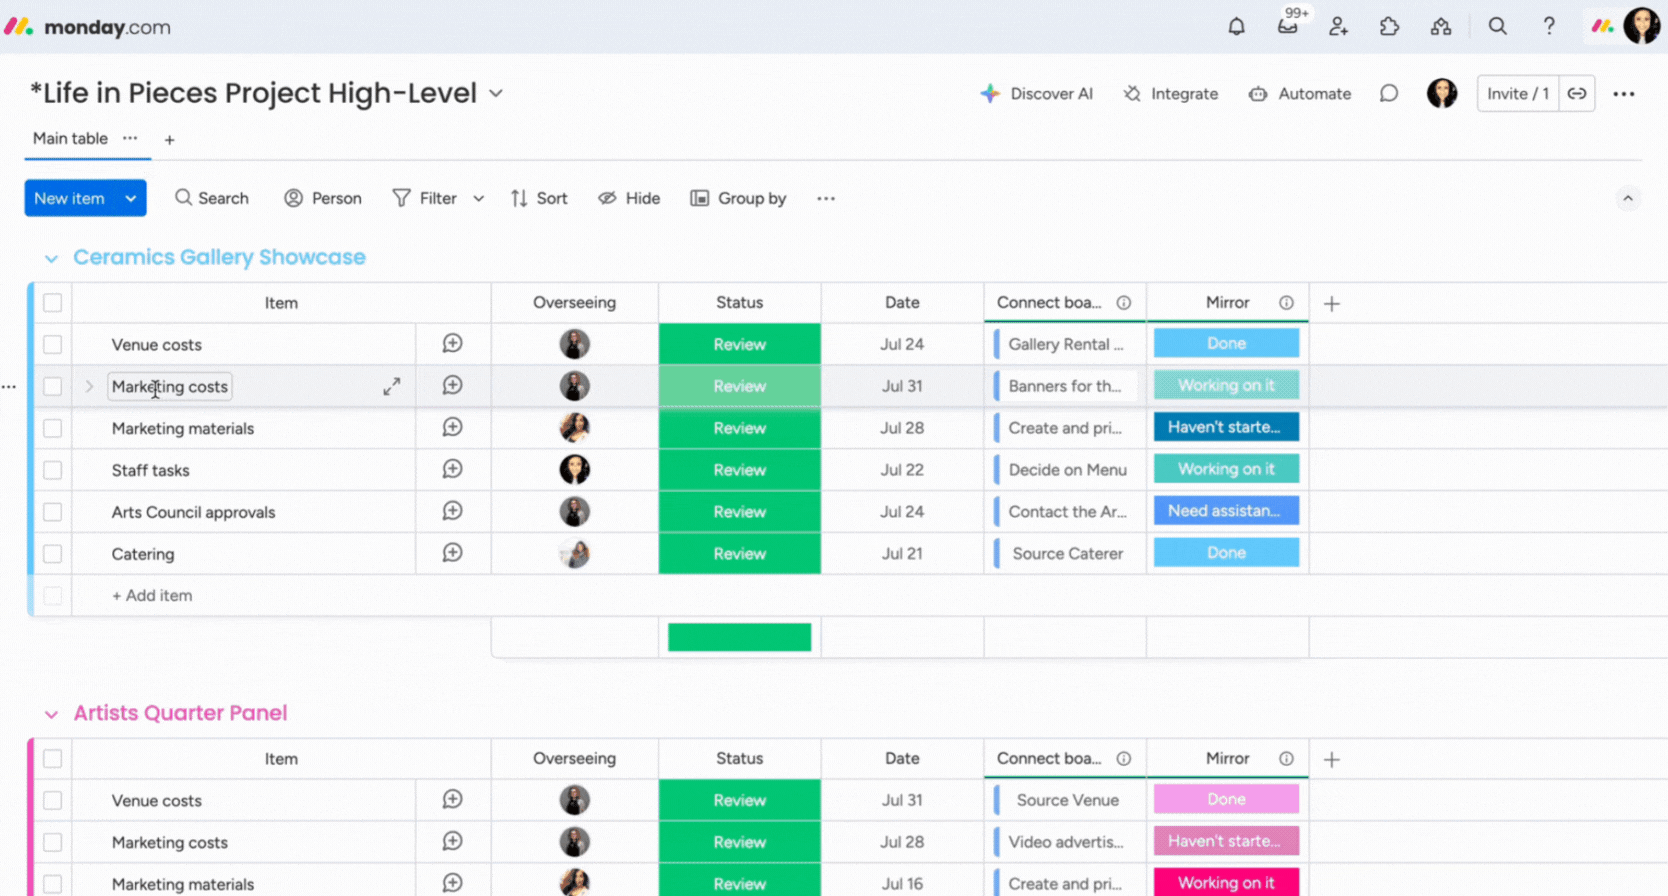The image size is (1668, 896).
Task: Open the Hide columns menu
Action: 629,198
